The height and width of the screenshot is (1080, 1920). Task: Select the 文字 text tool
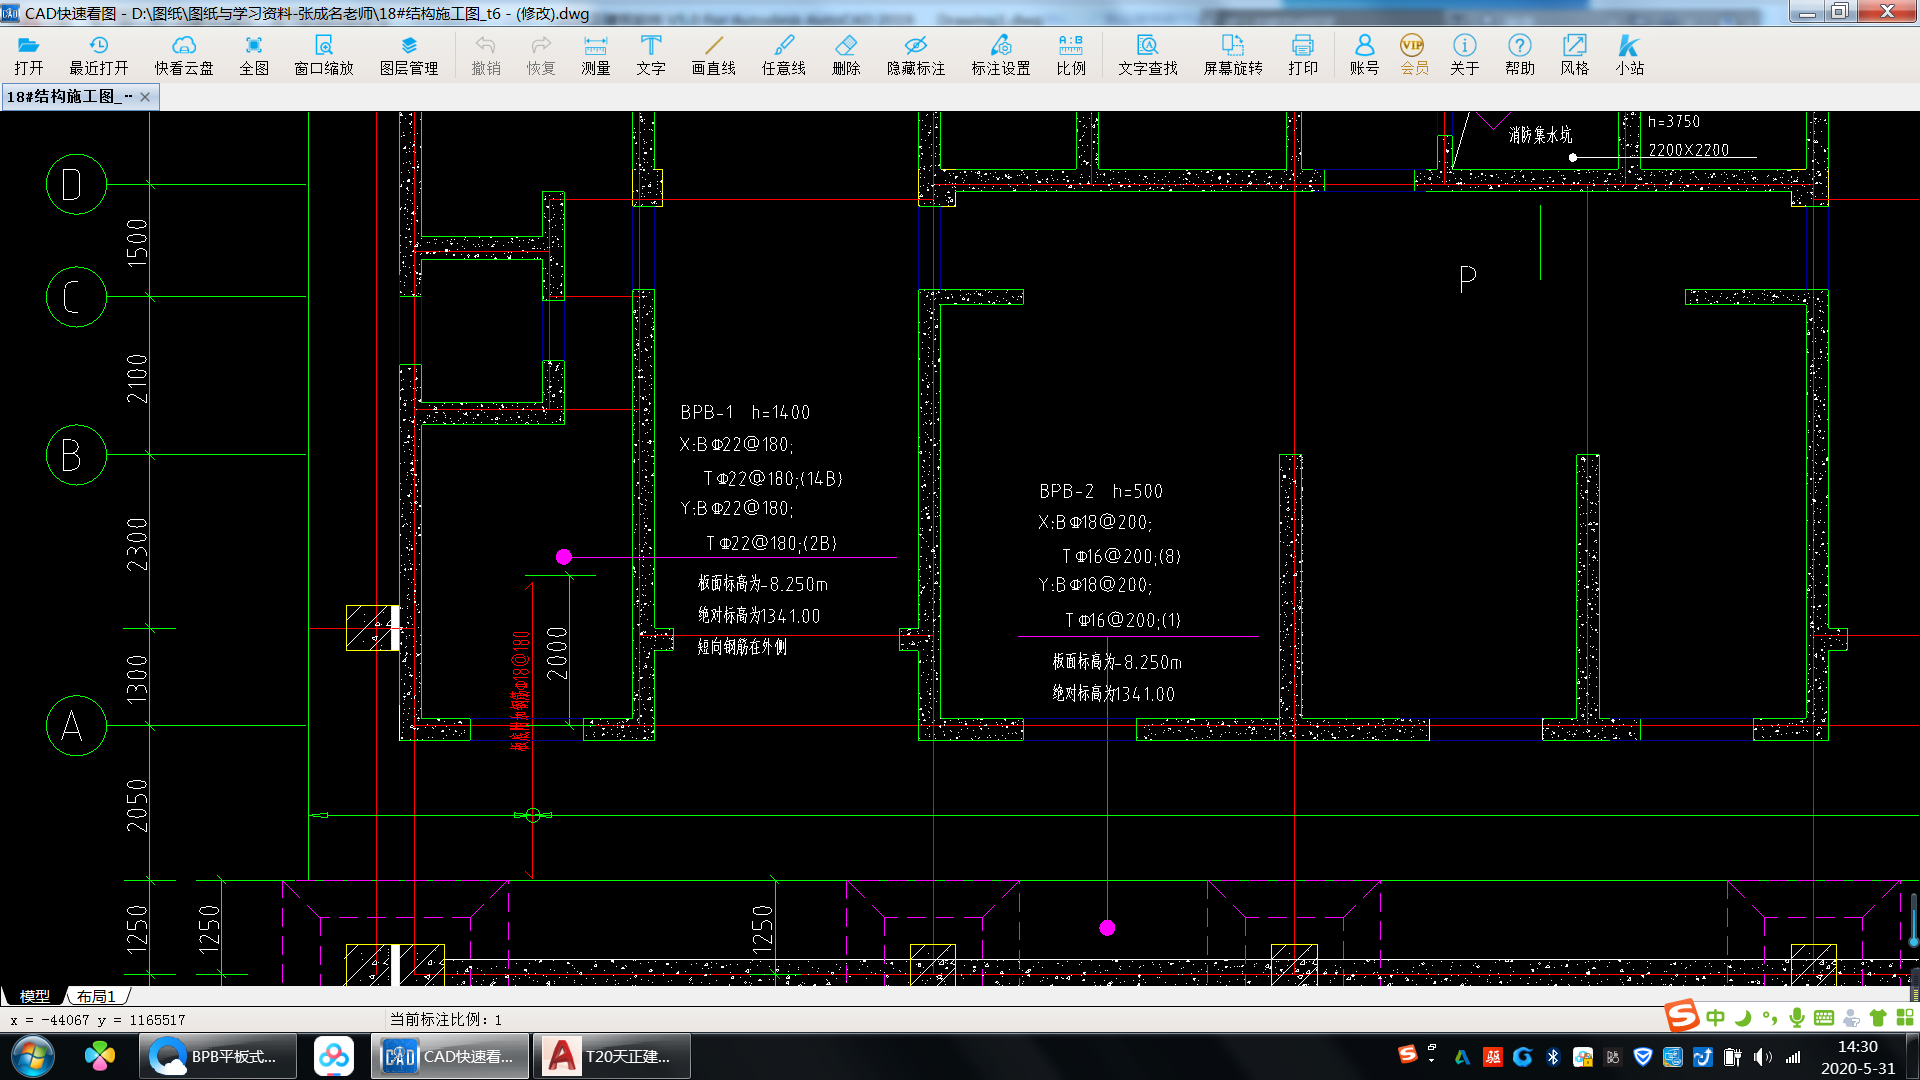tap(651, 55)
